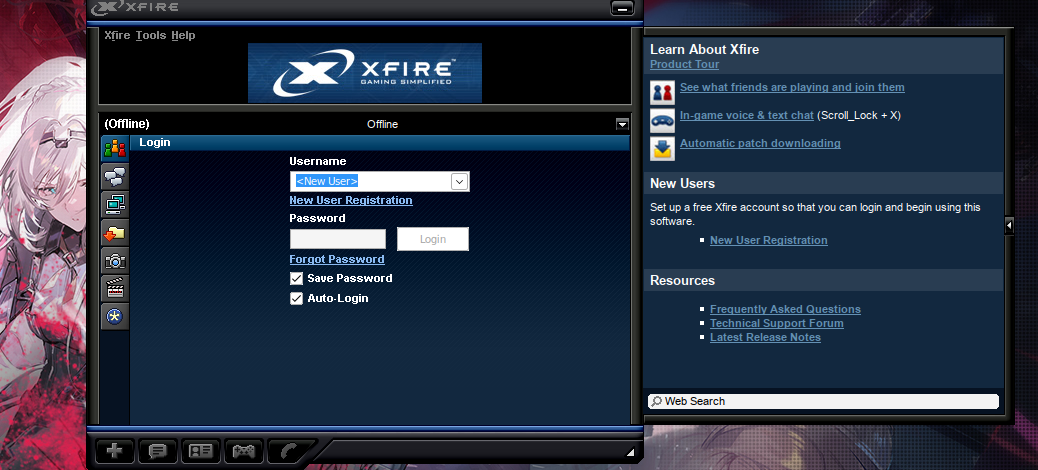Open the Friends tab icon in sidebar

[115, 148]
